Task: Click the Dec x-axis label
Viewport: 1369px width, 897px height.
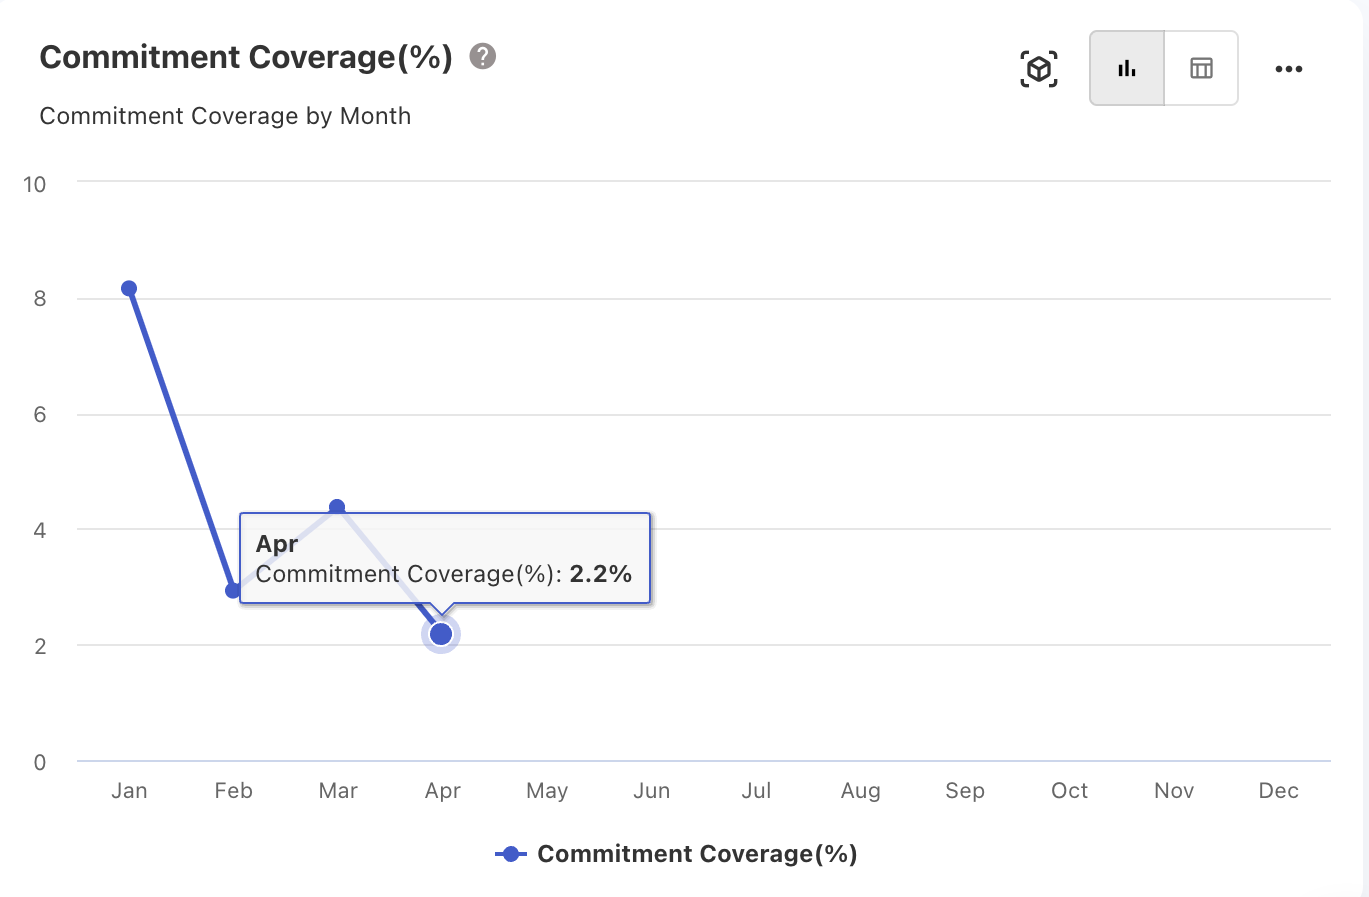Action: (x=1278, y=791)
